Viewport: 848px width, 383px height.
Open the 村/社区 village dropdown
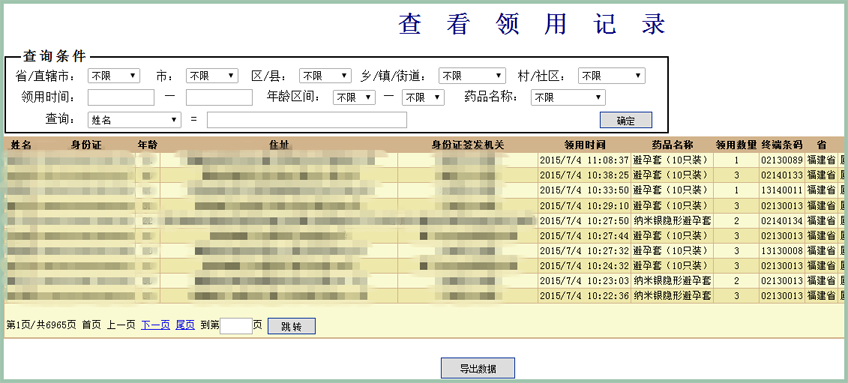(612, 76)
